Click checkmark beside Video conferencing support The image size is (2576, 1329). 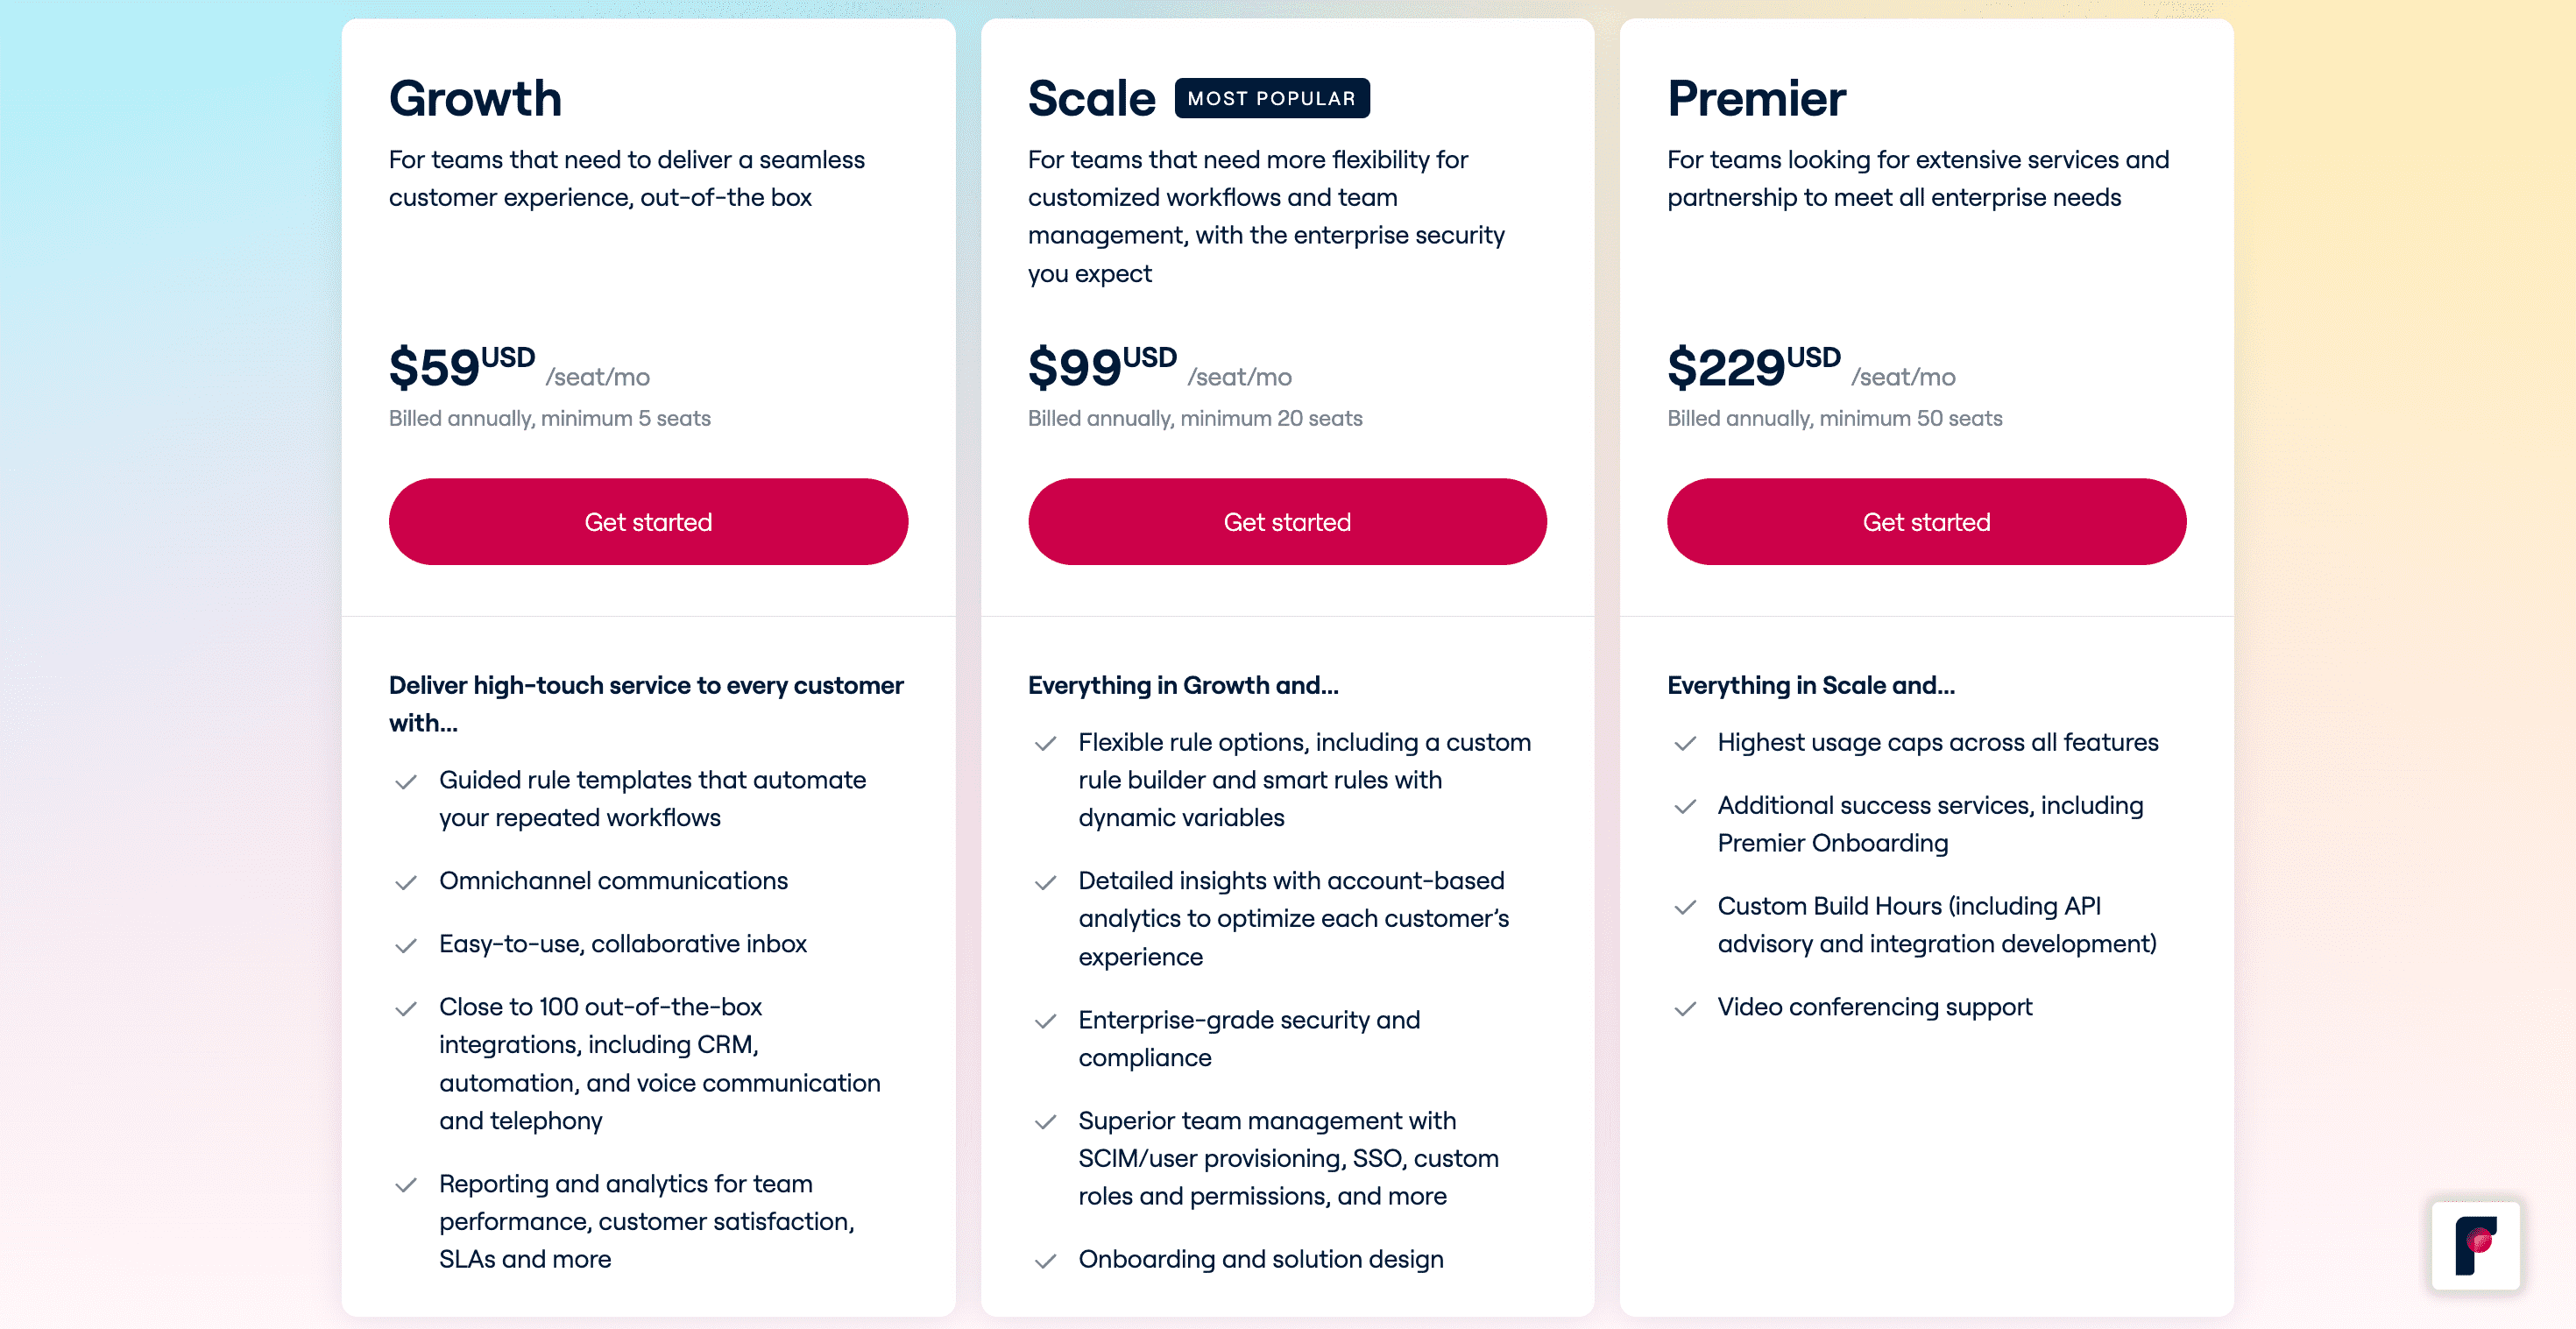tap(1685, 1008)
